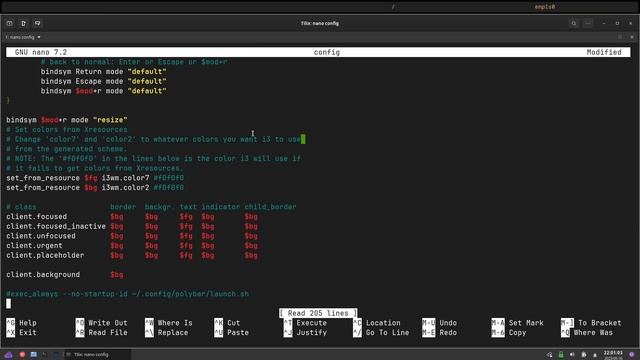Click the '^U Paste' shortcut label
The width and height of the screenshot is (640, 360).
(231, 333)
